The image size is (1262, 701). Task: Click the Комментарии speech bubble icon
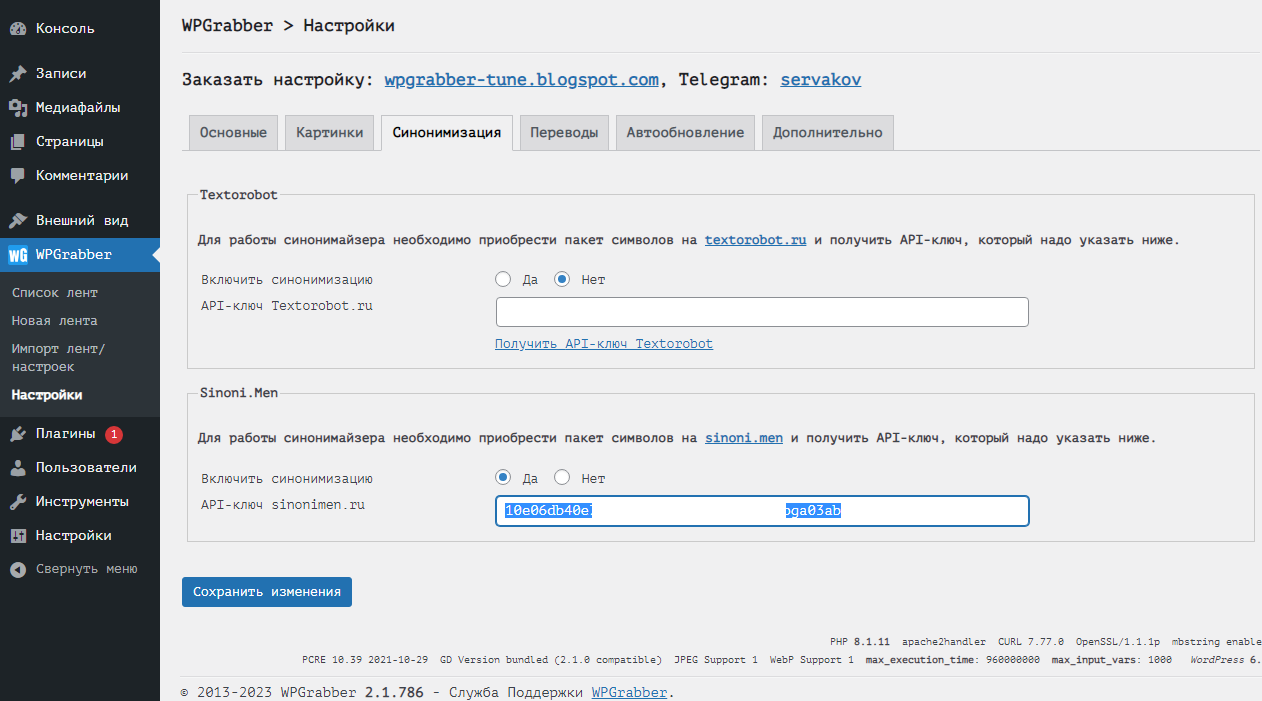coord(18,176)
